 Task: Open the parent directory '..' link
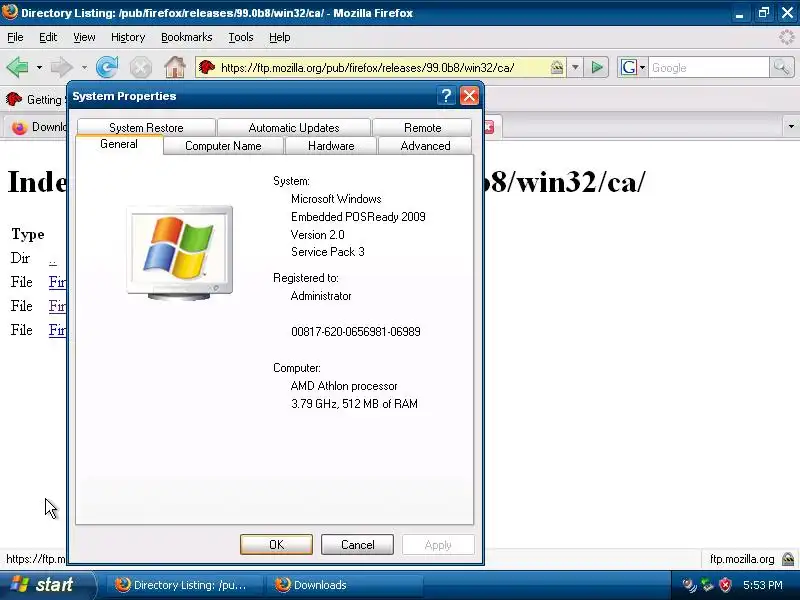[x=53, y=259]
